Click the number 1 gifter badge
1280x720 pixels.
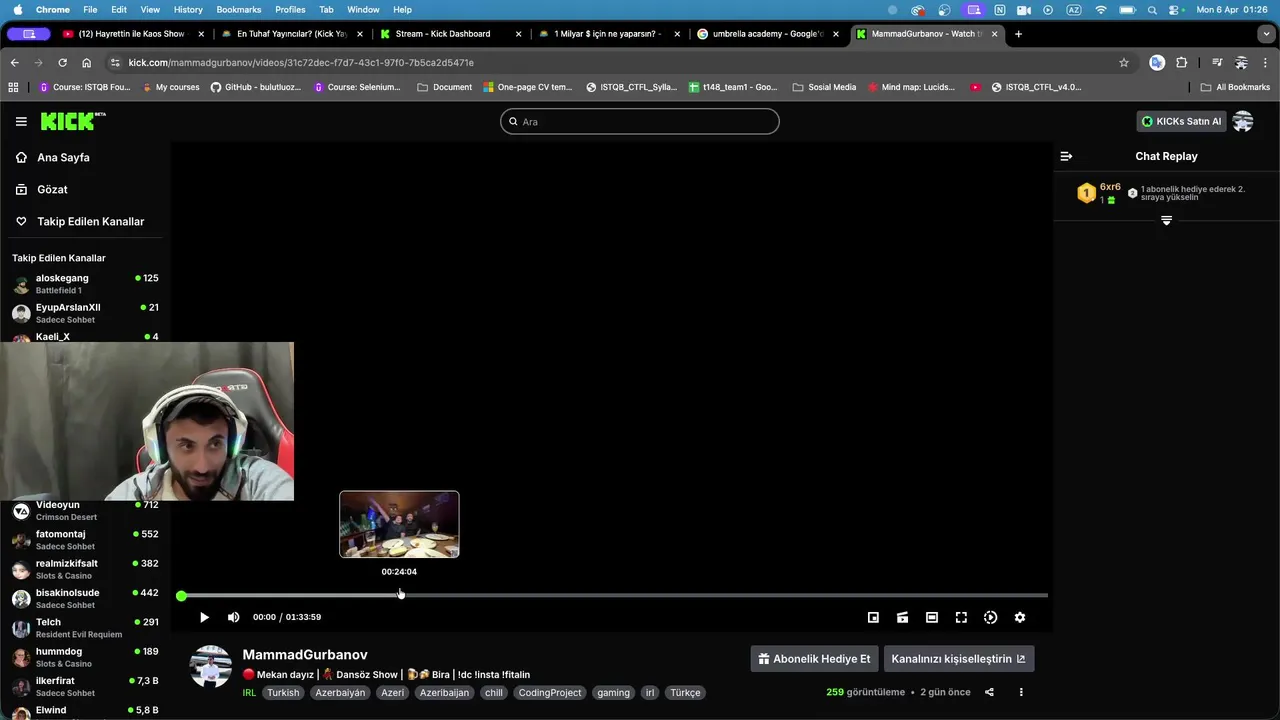tap(1086, 193)
